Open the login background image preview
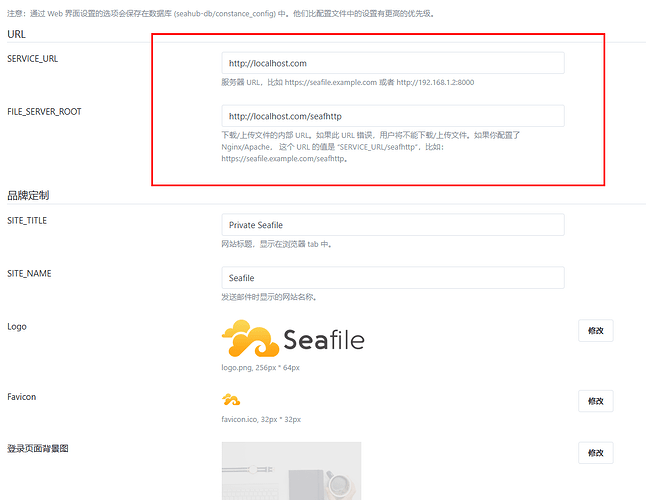The height and width of the screenshot is (500, 646). click(x=291, y=471)
